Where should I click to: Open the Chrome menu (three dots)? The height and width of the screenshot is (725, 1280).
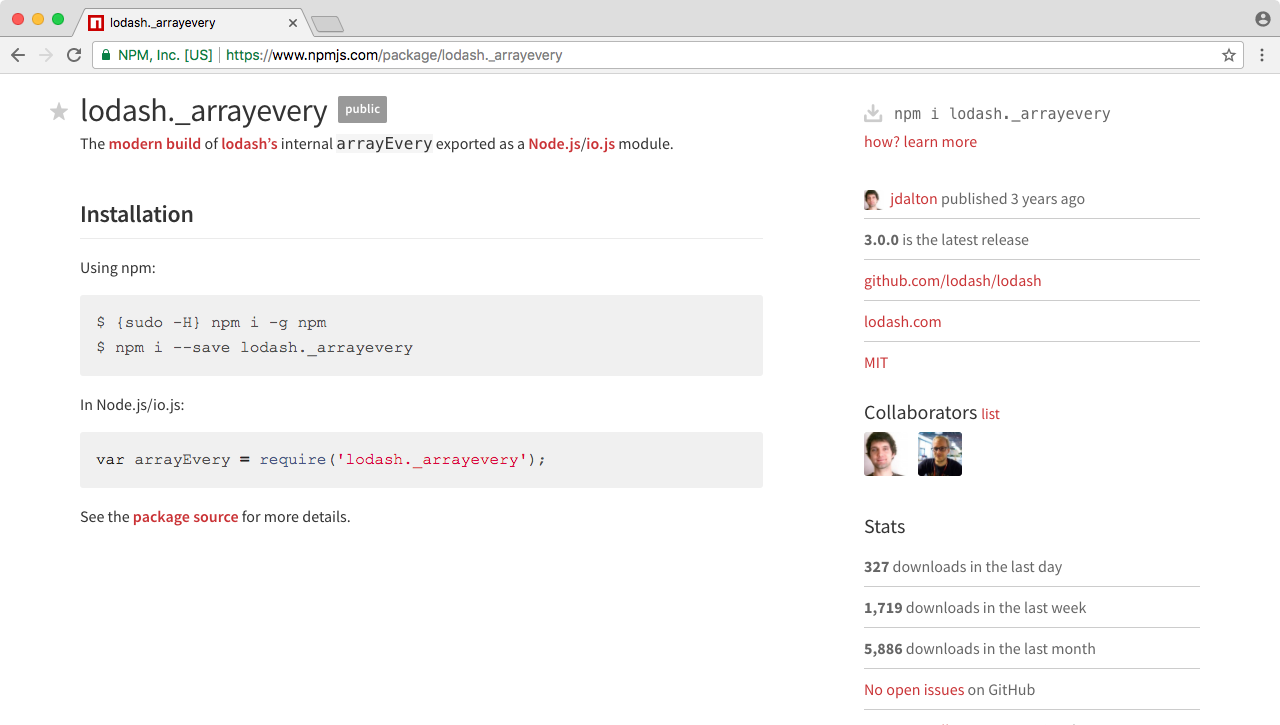[1262, 55]
